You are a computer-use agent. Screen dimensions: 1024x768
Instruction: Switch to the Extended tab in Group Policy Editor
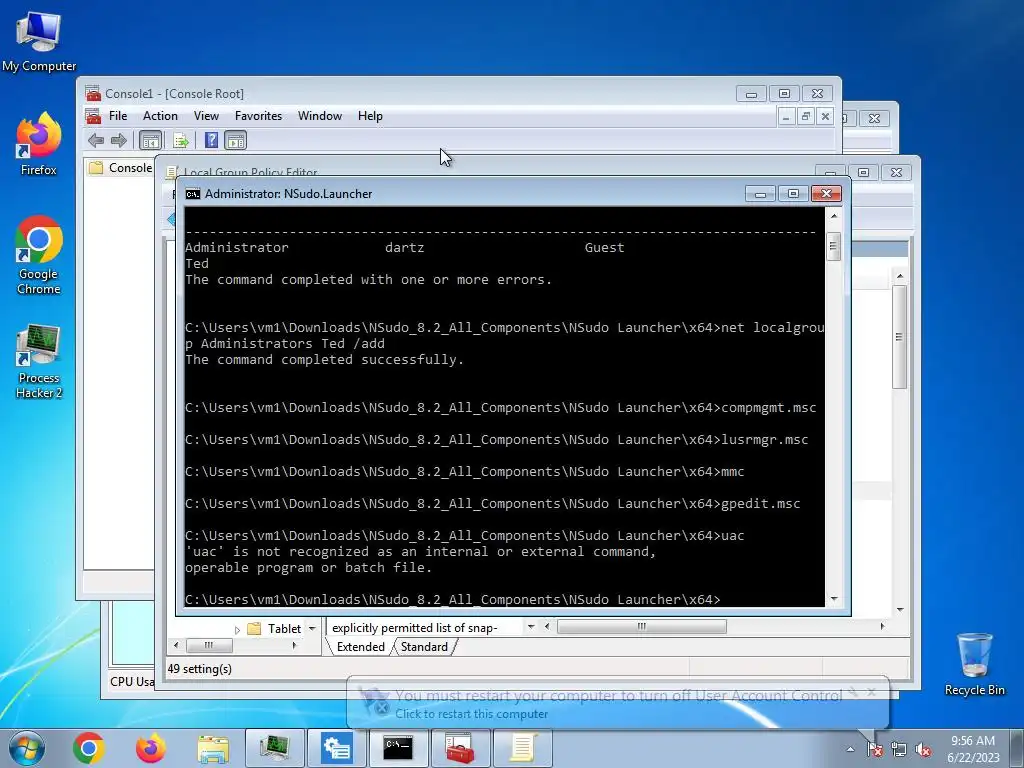pos(360,647)
